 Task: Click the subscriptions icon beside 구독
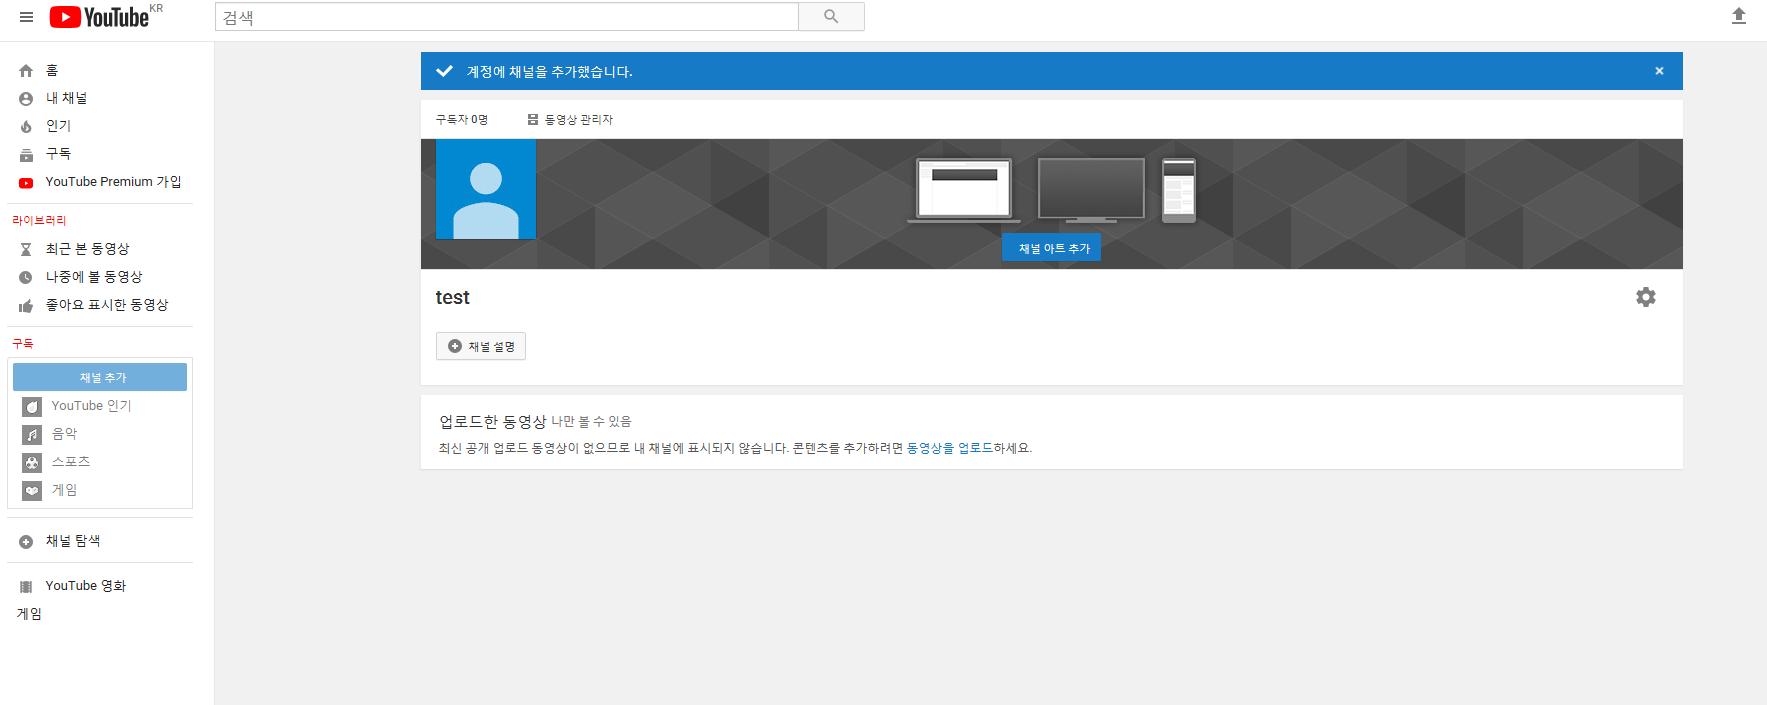tap(26, 155)
